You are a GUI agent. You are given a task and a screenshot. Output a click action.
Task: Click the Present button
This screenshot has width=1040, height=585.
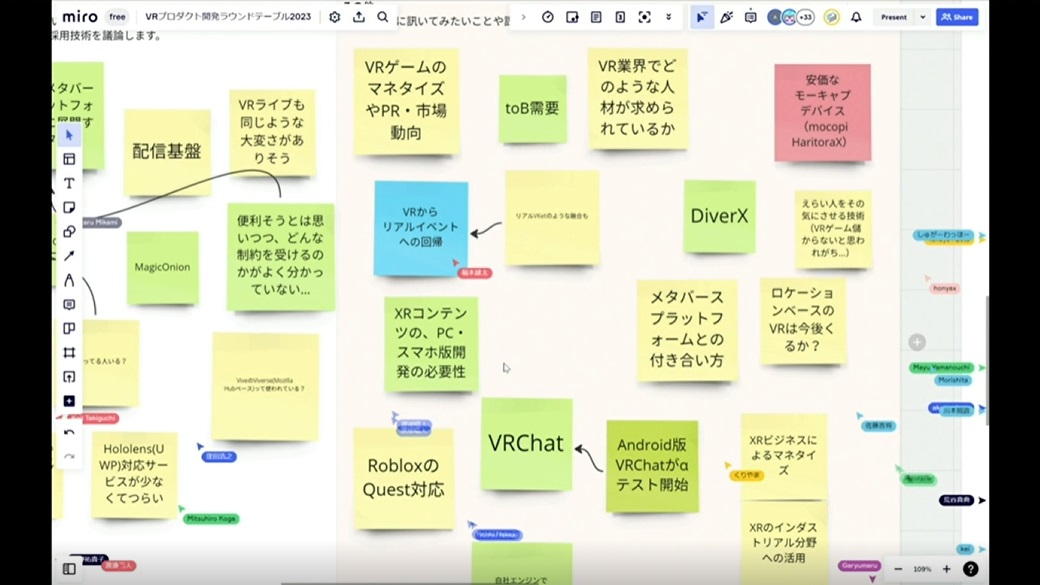[x=893, y=17]
